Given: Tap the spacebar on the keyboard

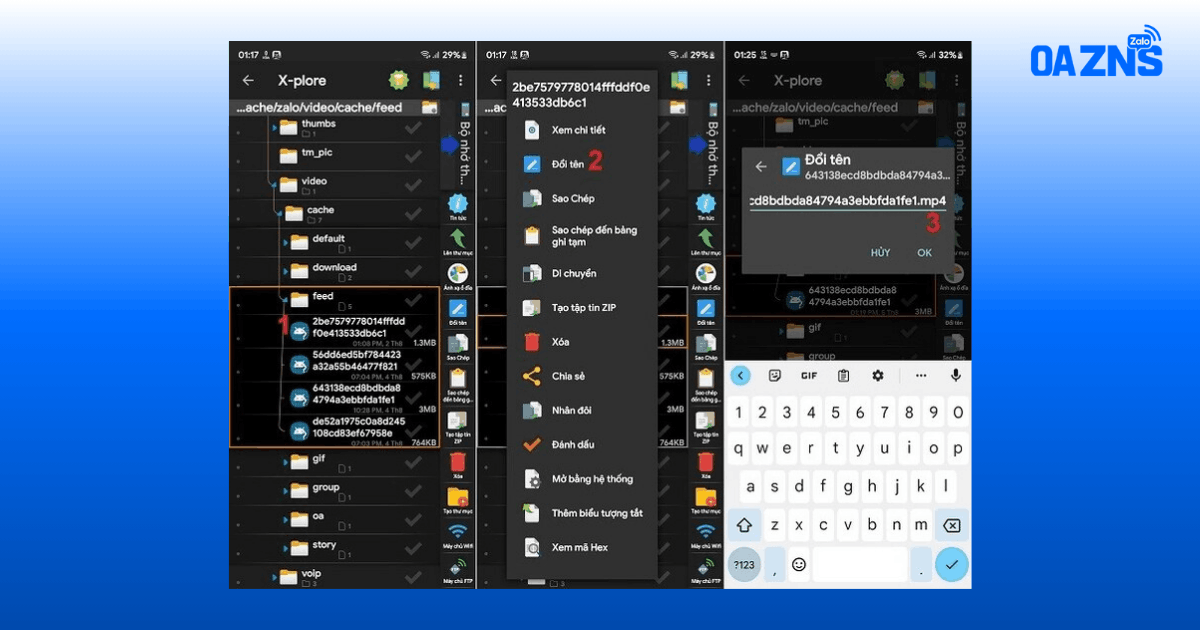Looking at the screenshot, I should point(859,564).
